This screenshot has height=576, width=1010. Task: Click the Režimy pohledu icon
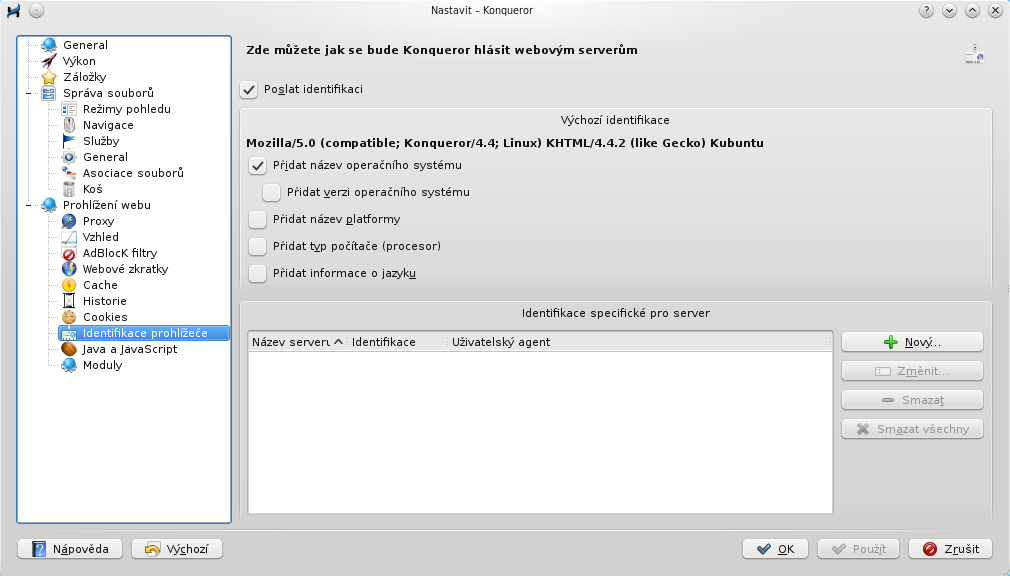(69, 109)
